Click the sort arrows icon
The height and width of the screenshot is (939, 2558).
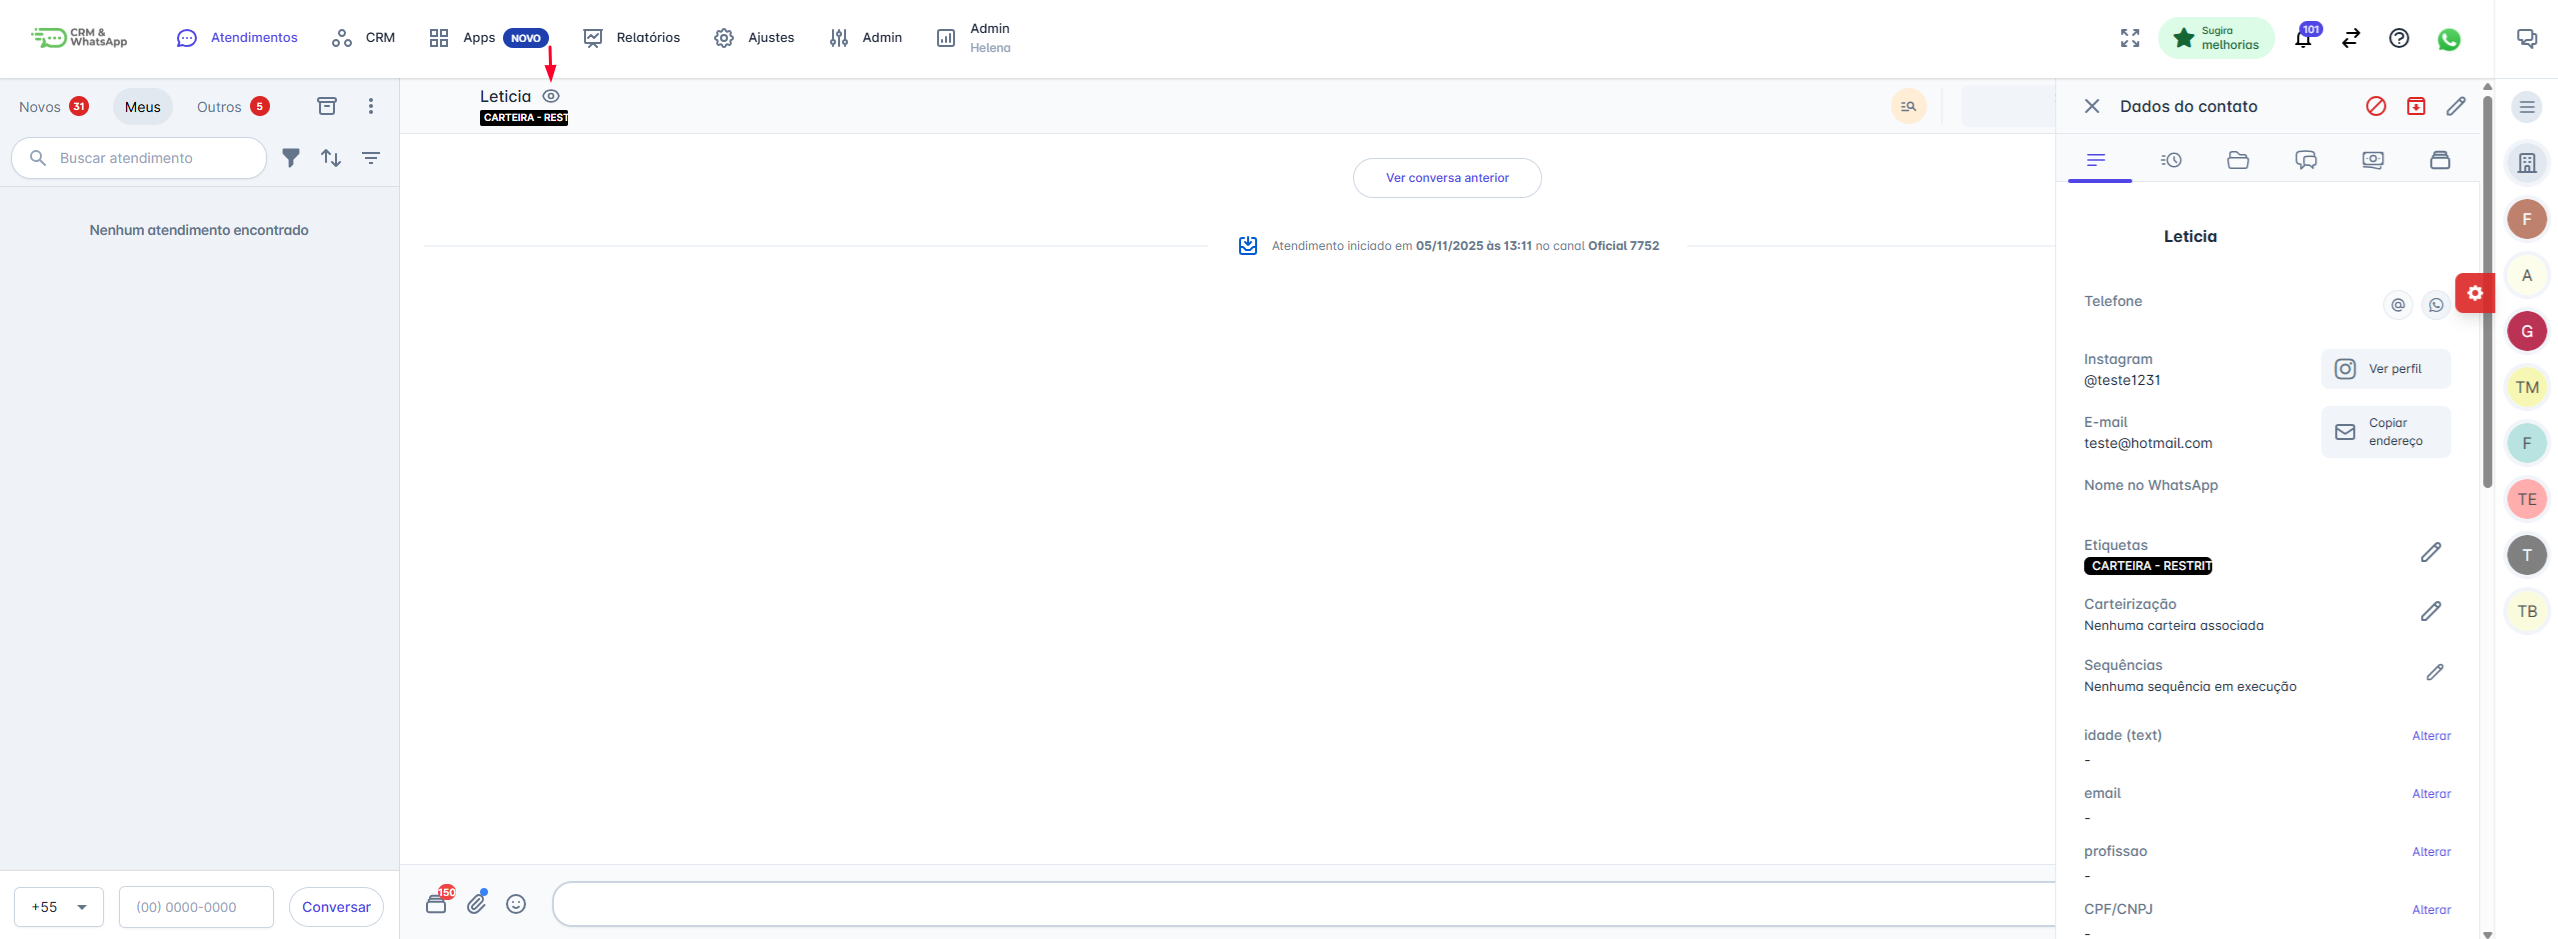coord(331,158)
